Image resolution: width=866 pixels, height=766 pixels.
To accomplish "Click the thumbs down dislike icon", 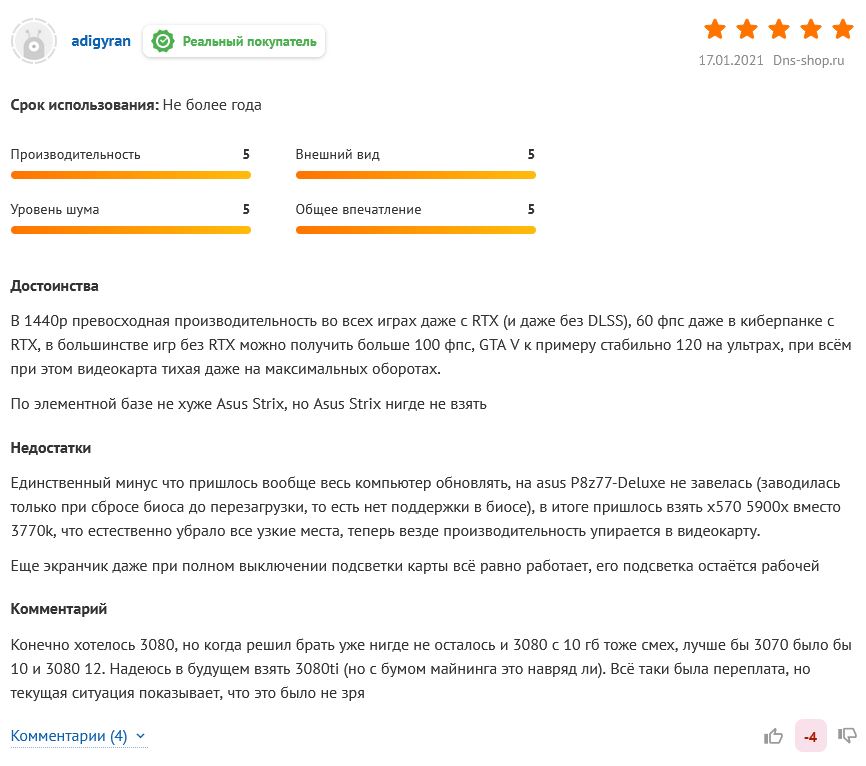I will click(x=846, y=736).
